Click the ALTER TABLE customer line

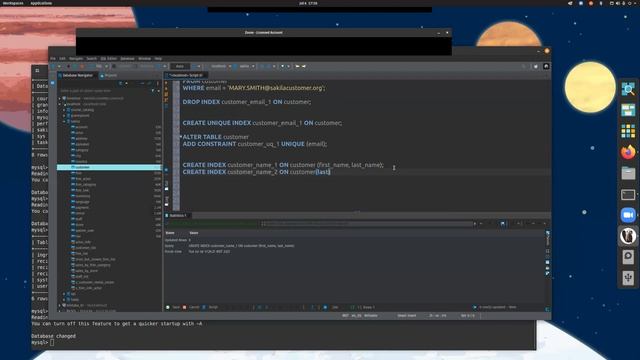coord(216,137)
